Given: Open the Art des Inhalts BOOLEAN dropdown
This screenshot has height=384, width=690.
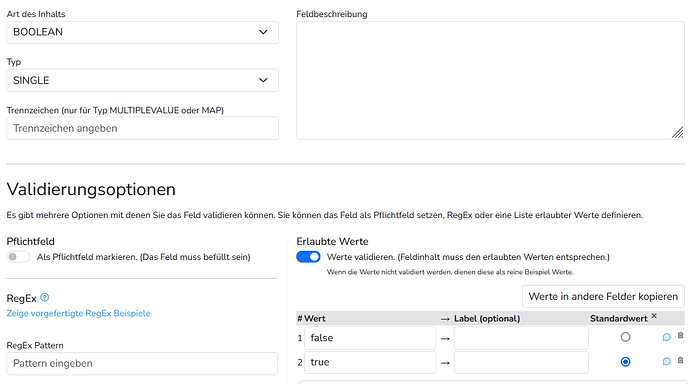Looking at the screenshot, I should tap(142, 32).
